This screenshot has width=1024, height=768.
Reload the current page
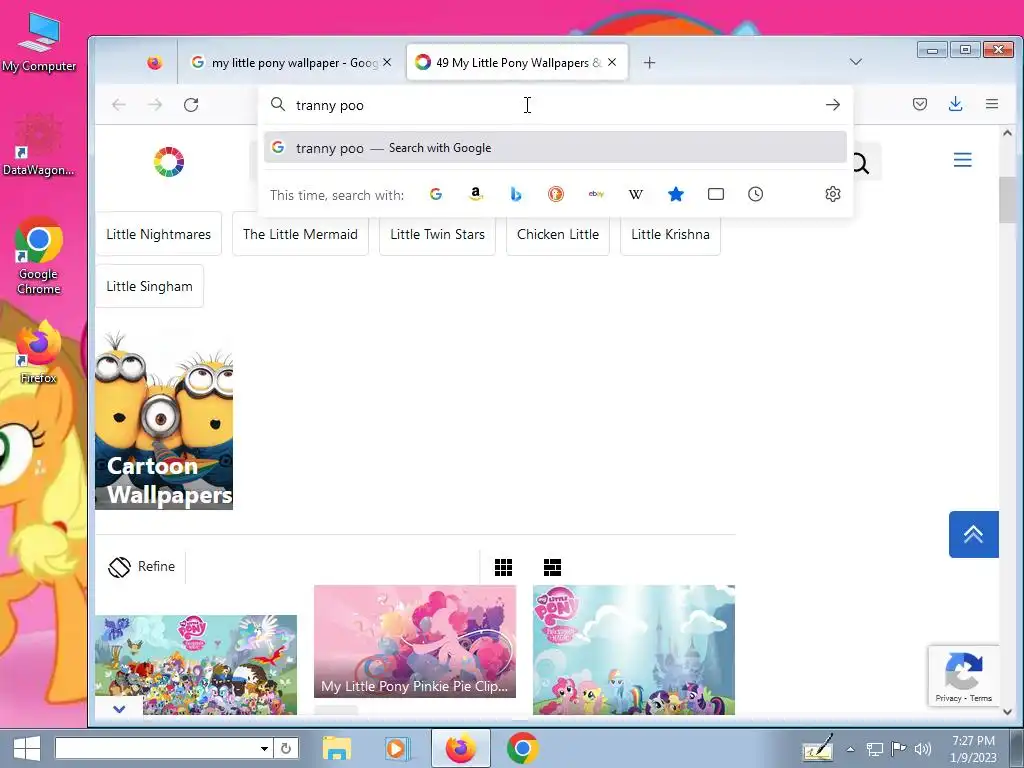191,104
